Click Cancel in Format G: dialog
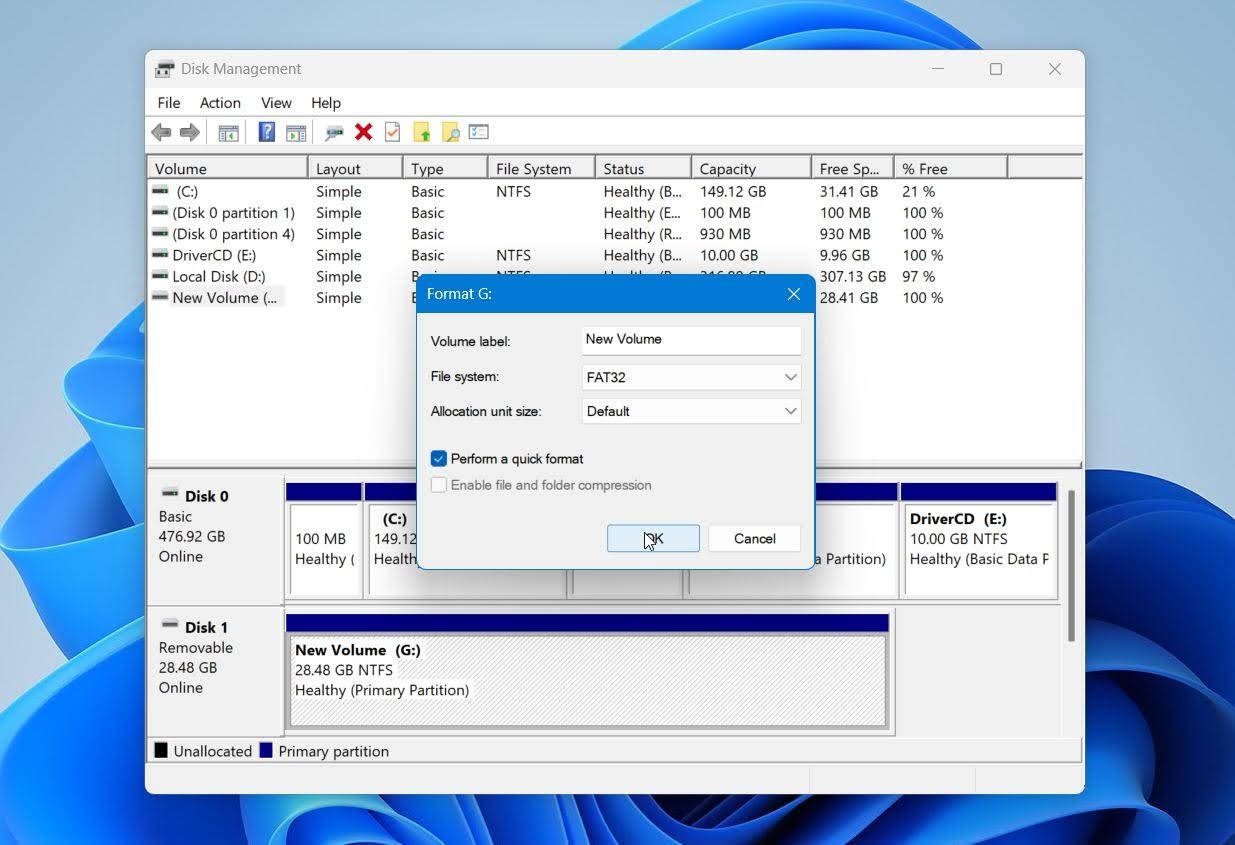The height and width of the screenshot is (845, 1235). [x=754, y=538]
